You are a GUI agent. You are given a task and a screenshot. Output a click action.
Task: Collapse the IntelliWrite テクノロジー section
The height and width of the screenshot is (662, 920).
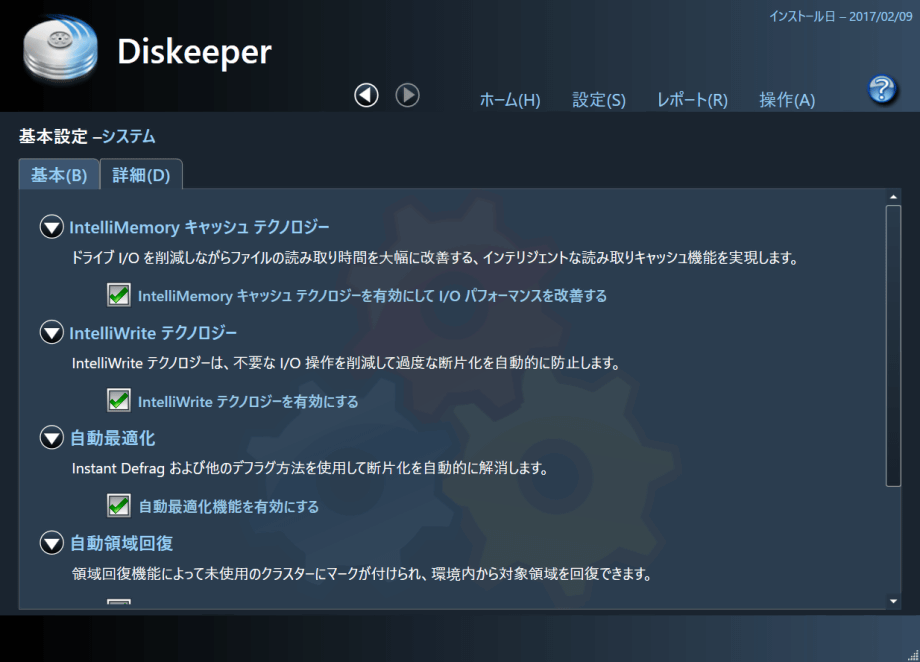coord(52,332)
